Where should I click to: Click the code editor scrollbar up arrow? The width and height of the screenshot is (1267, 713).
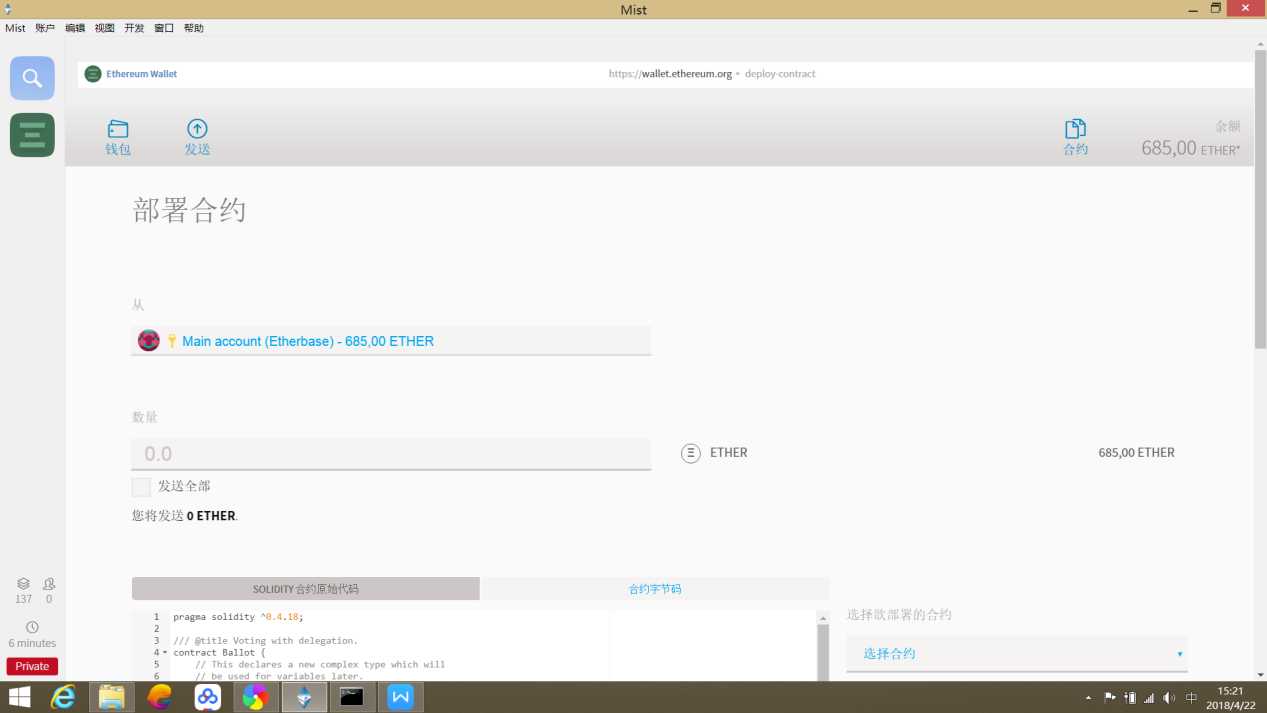[x=824, y=617]
